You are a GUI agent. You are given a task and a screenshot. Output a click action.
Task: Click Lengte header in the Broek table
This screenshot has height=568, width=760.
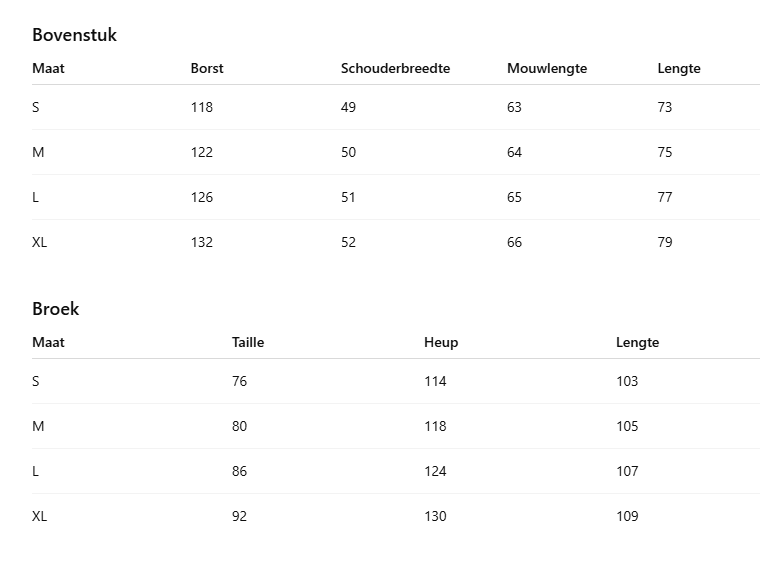click(637, 343)
